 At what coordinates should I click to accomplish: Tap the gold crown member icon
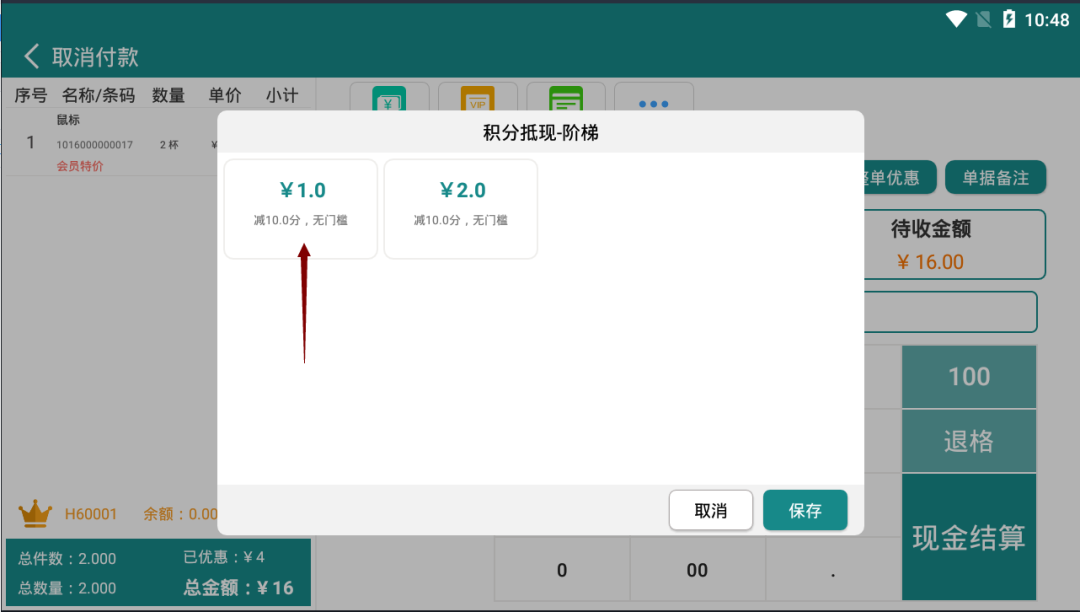(35, 514)
